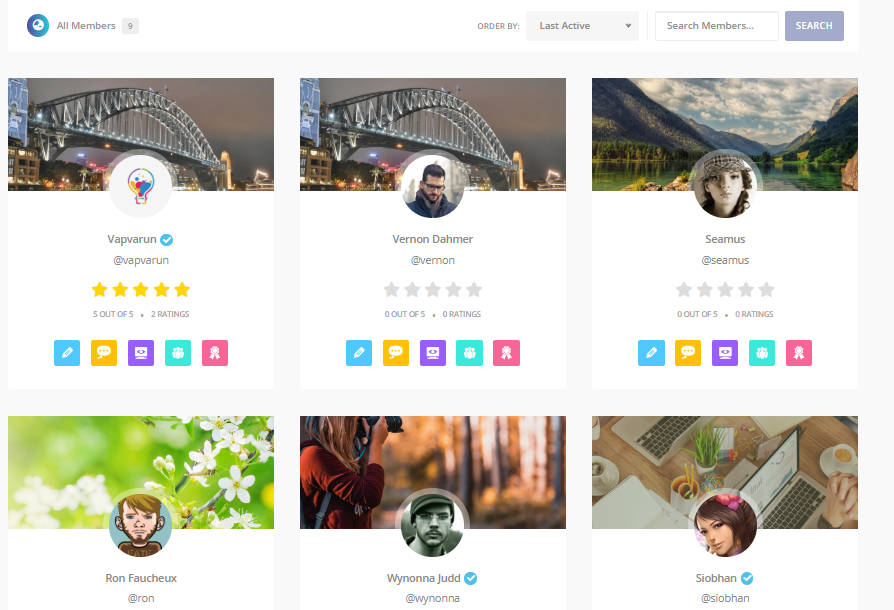Click '0 RATINGS' text under Seamus
The image size is (894, 610).
(754, 314)
